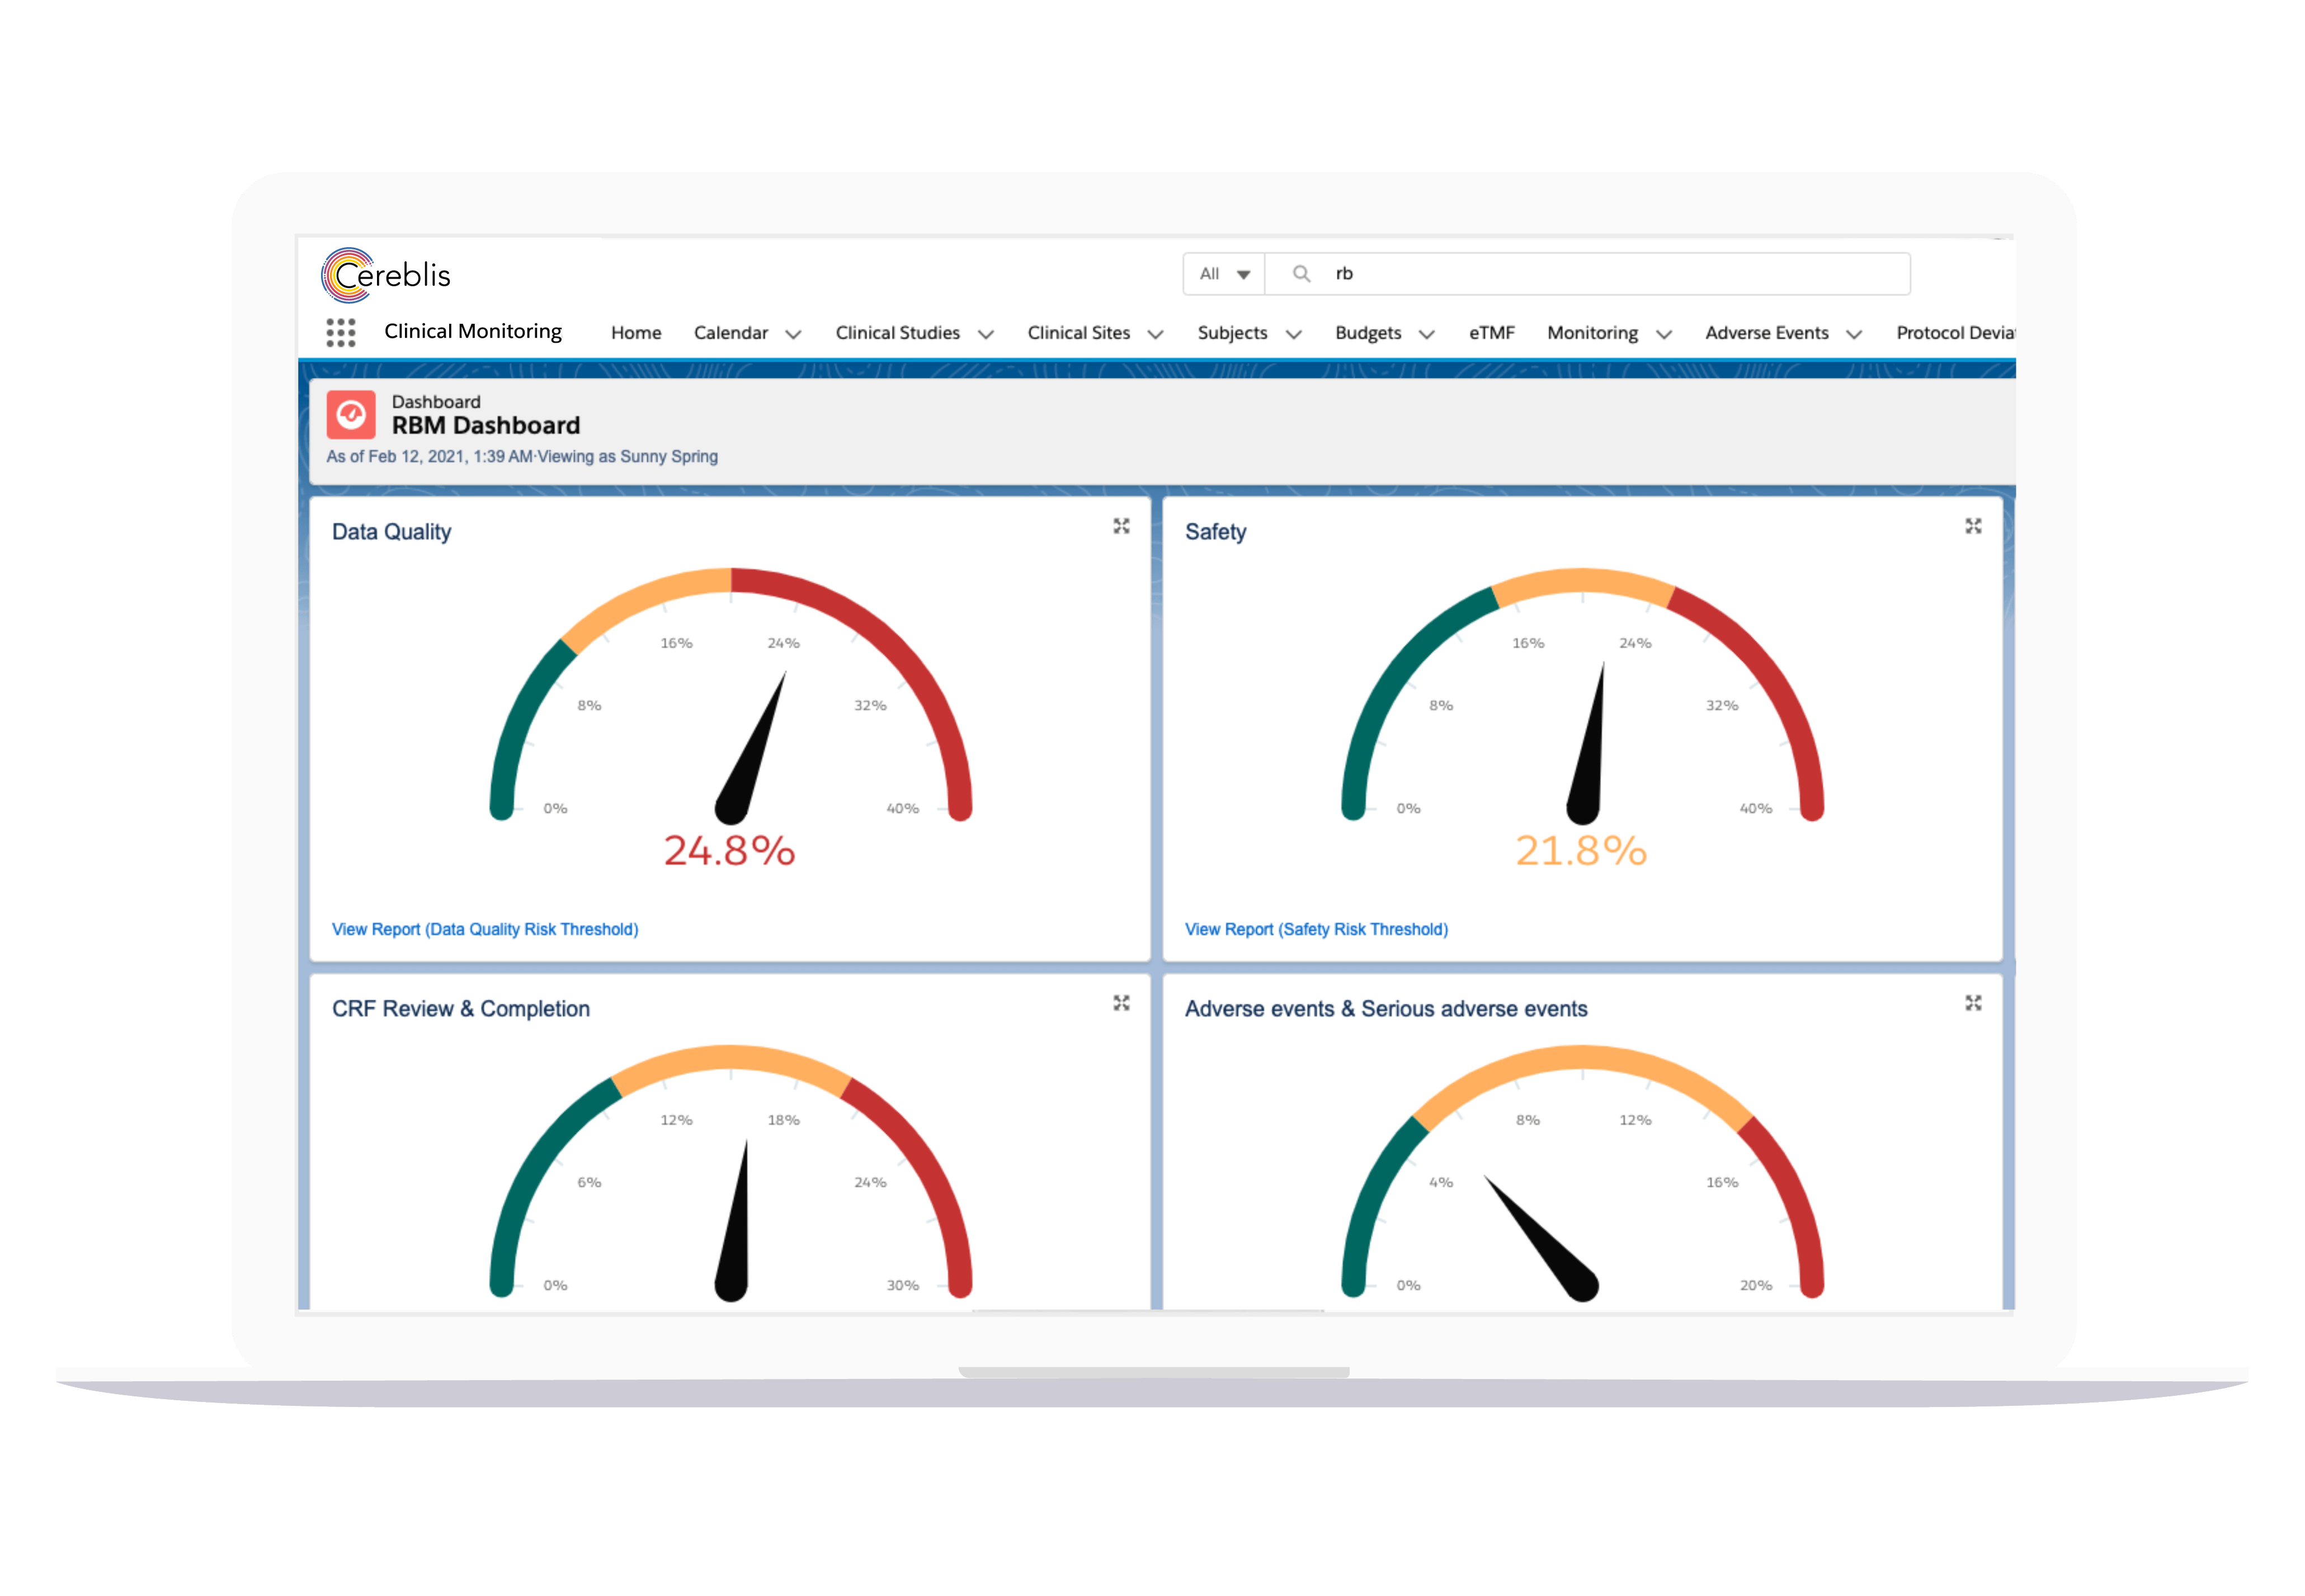This screenshot has width=2305, height=1596.
Task: Open the Adverse Events tab
Action: 1766,333
